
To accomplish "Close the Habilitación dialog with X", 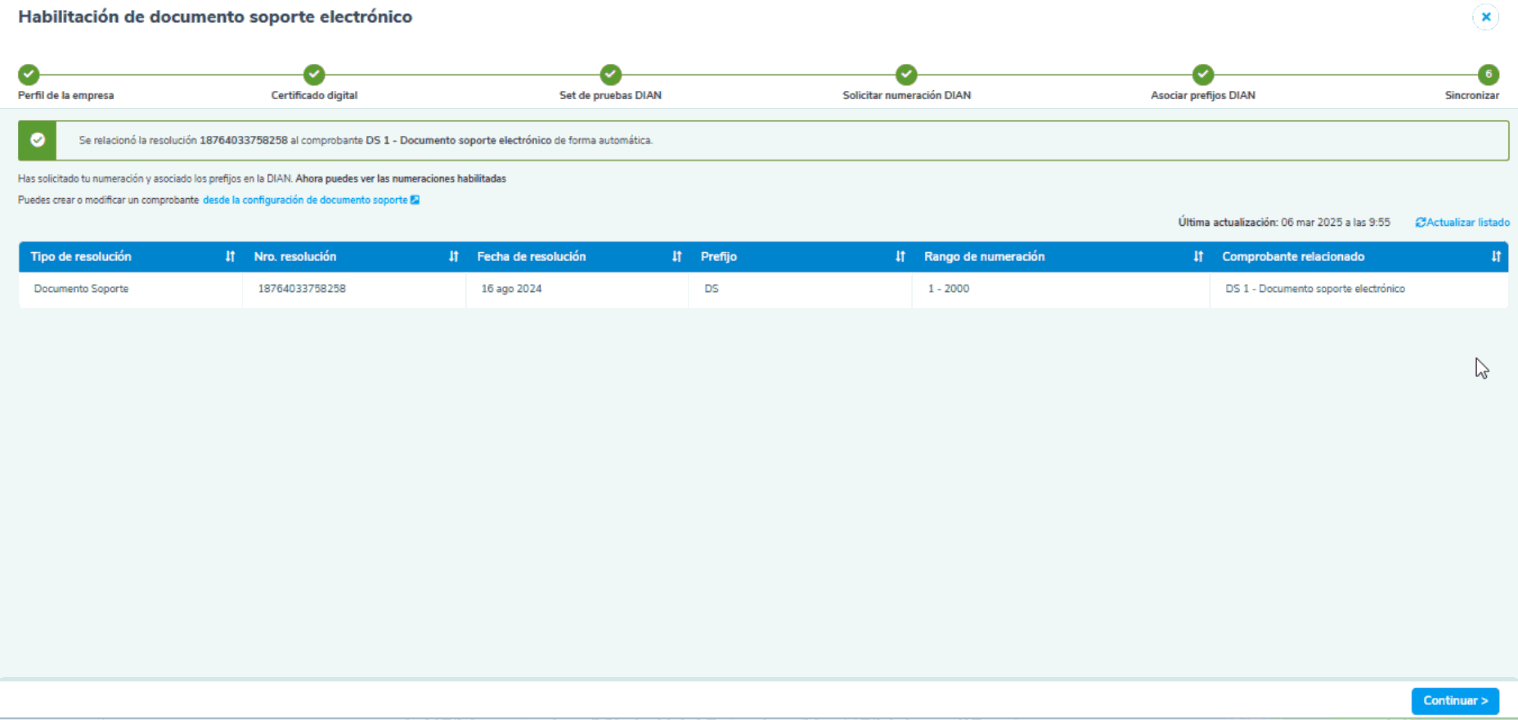I will [1486, 17].
